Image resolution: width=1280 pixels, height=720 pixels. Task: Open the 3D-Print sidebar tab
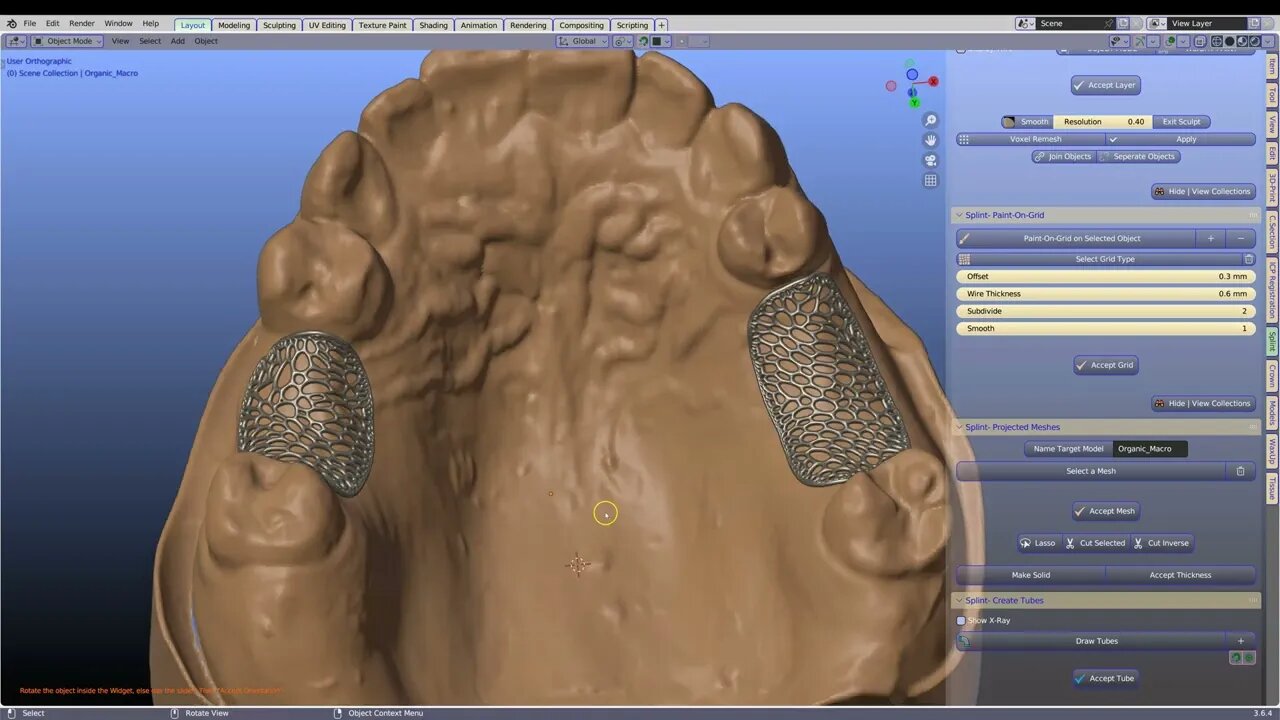coord(1272,187)
